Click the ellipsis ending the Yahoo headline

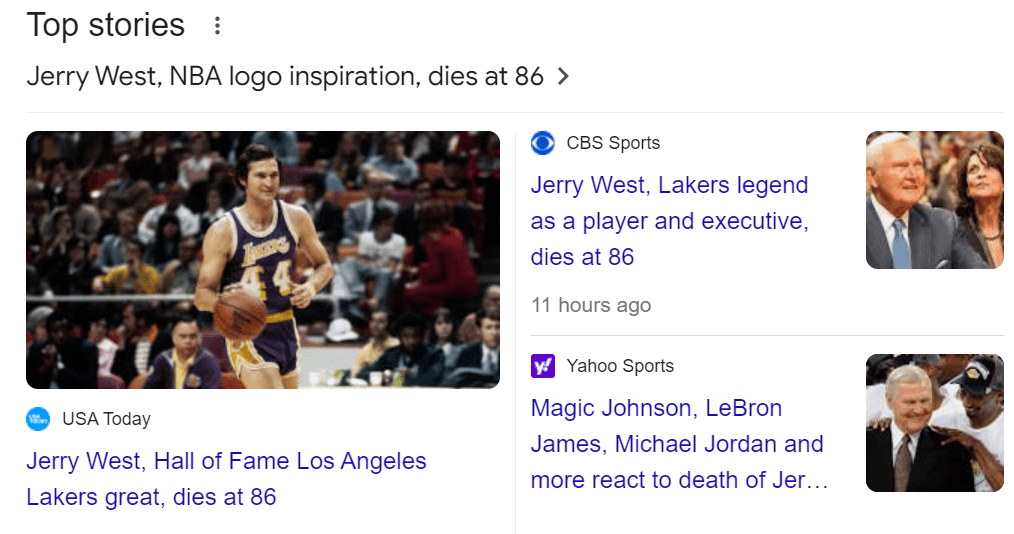click(817, 481)
